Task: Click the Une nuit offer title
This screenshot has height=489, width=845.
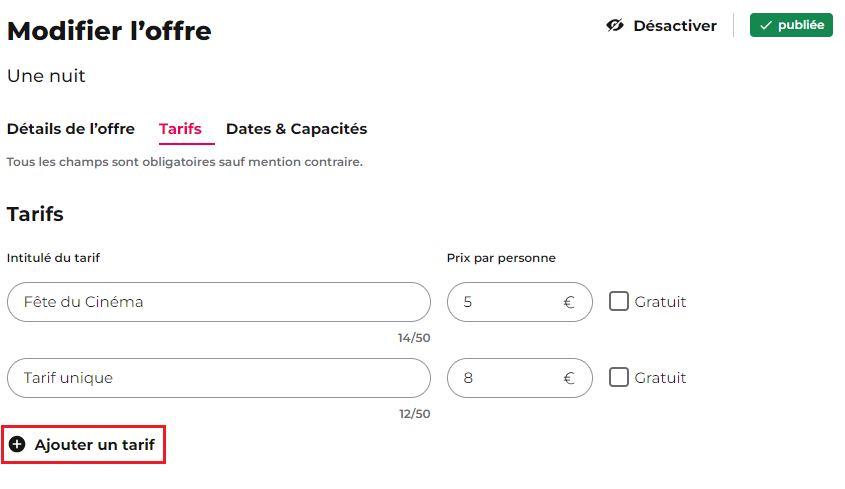Action: [46, 76]
